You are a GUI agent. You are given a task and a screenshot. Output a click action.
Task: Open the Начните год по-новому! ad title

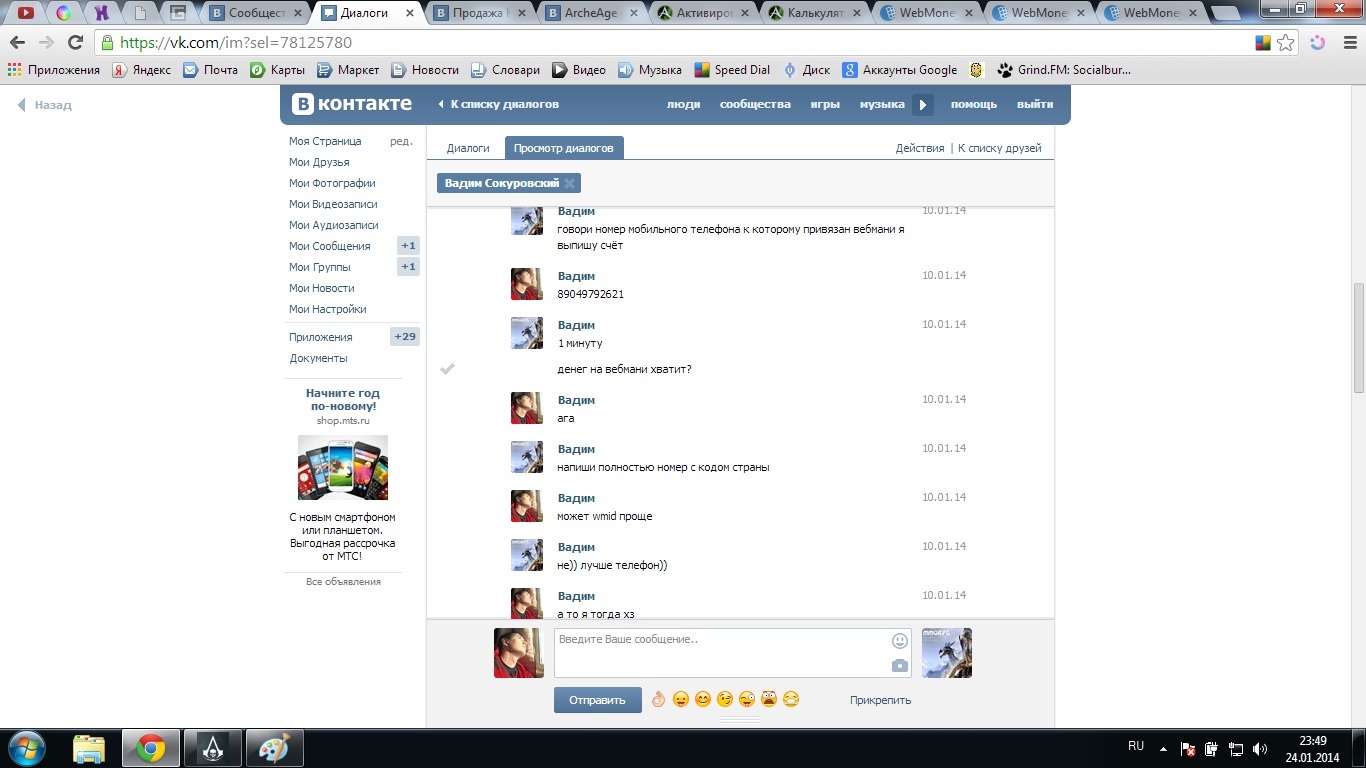[x=343, y=400]
